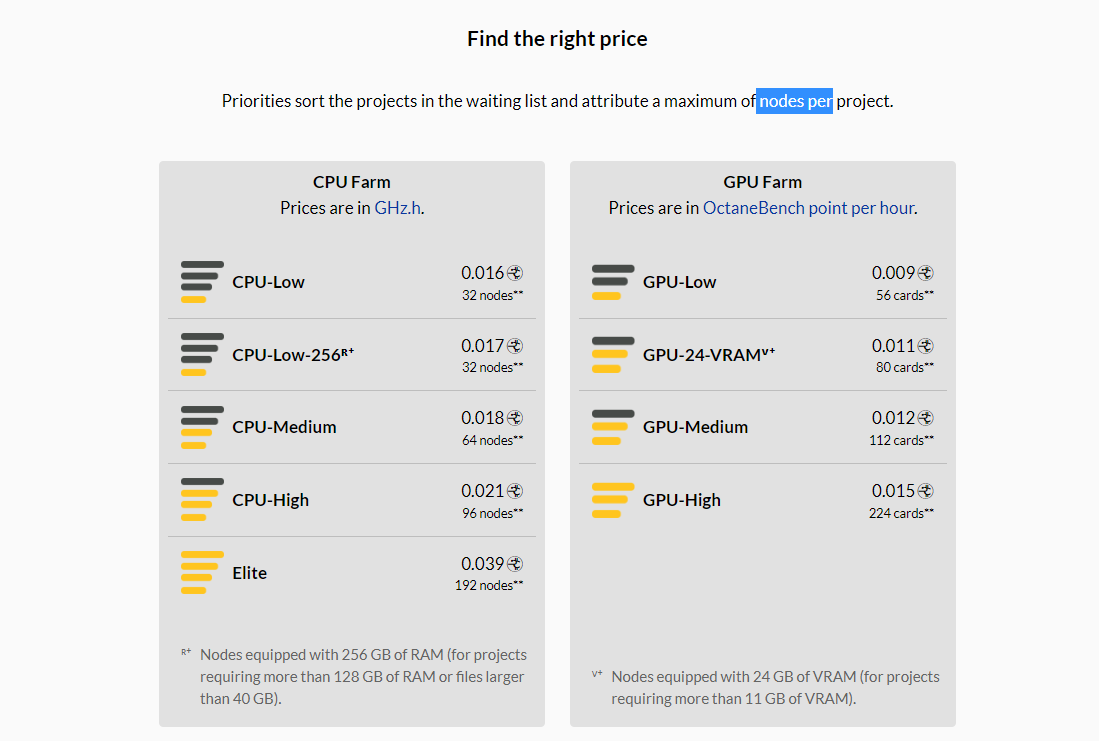1099x741 pixels.
Task: Click the credit coin icon beside 0.039
Action: tap(515, 564)
